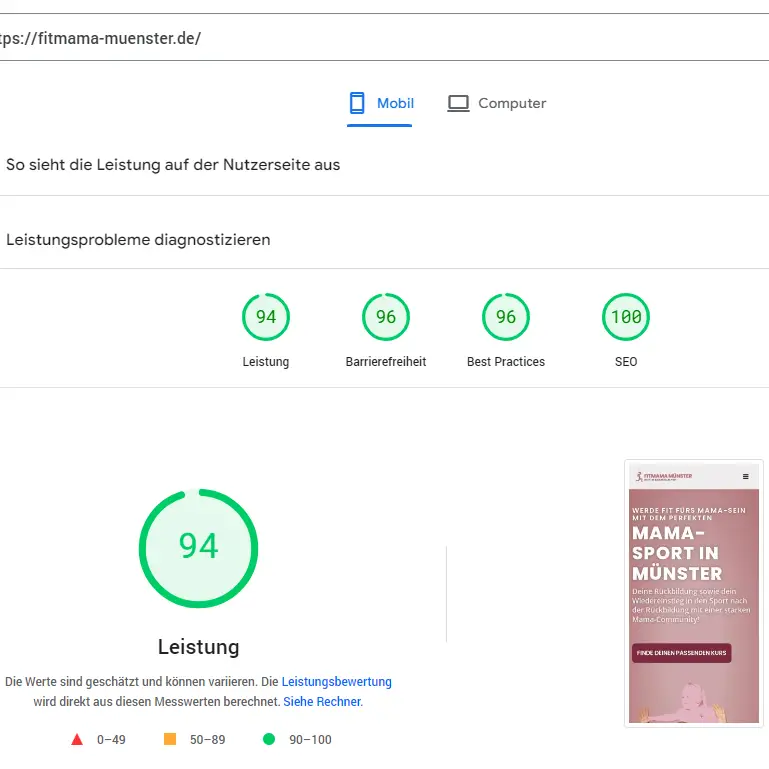This screenshot has width=769, height=769.
Task: Click the small Leistung gauge showing 94
Action: click(x=266, y=317)
